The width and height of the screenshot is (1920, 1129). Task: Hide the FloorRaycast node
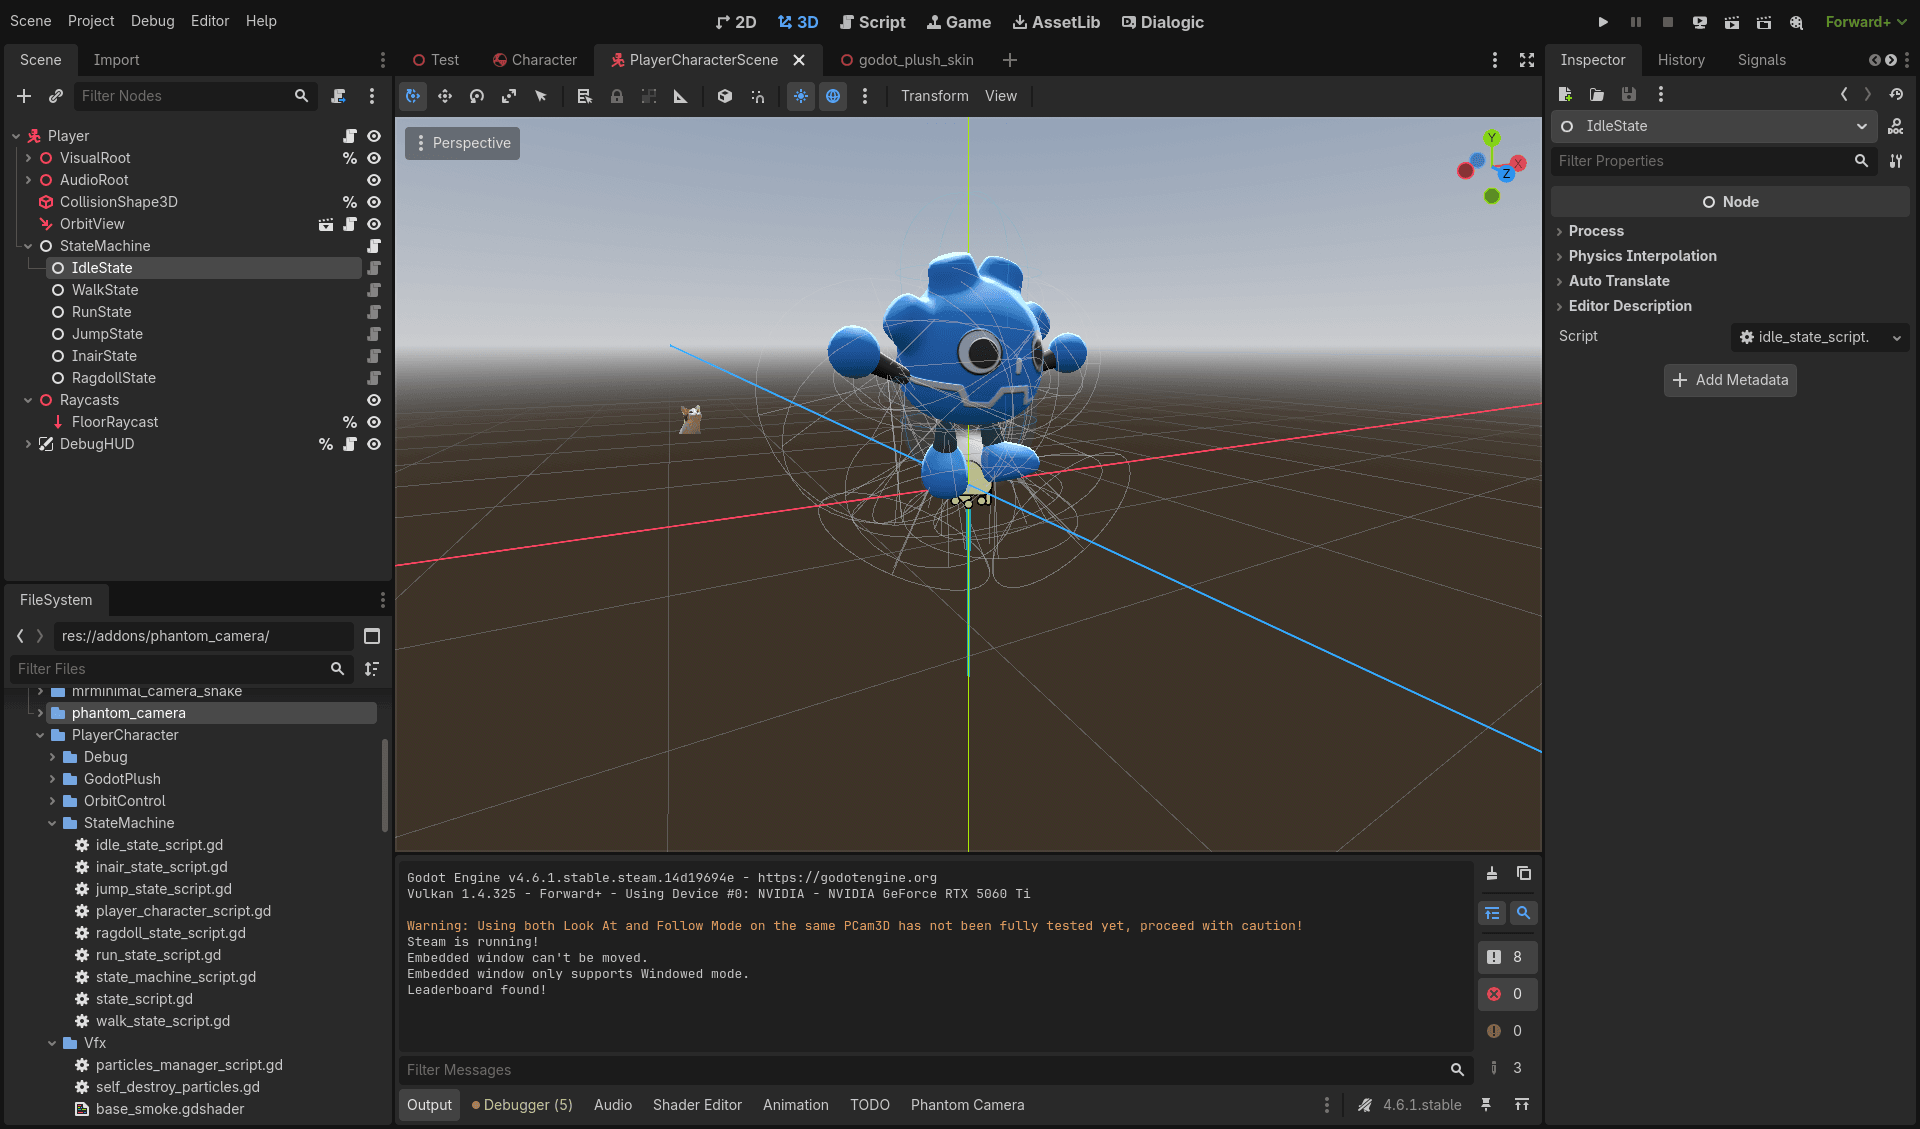click(x=374, y=422)
